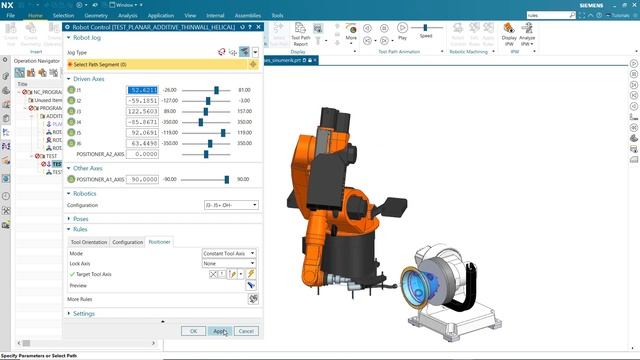Click the second Jog Type icon
640x360 pixels.
point(233,52)
